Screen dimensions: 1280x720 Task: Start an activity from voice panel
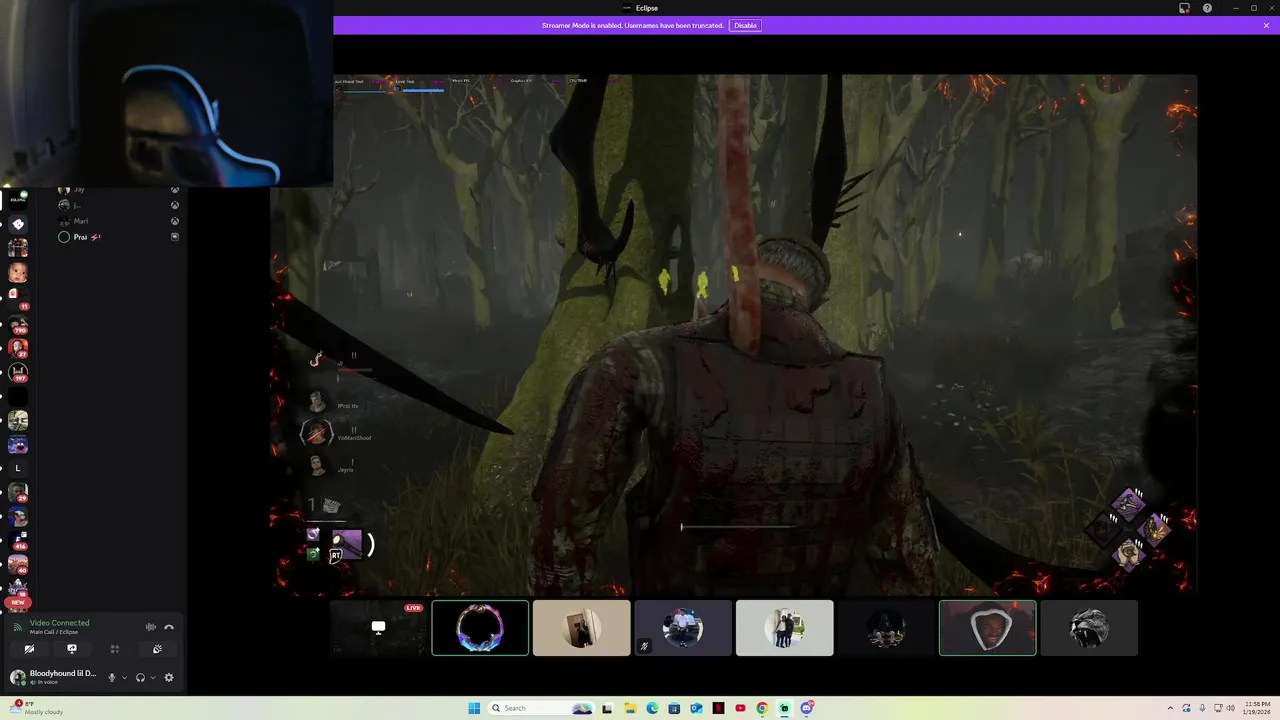click(x=115, y=649)
